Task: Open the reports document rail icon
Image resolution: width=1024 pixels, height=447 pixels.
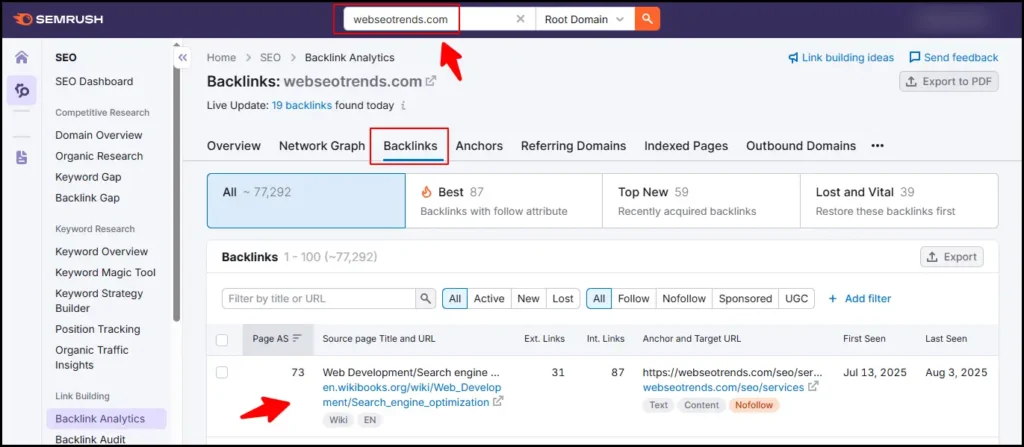Action: pyautogui.click(x=22, y=157)
